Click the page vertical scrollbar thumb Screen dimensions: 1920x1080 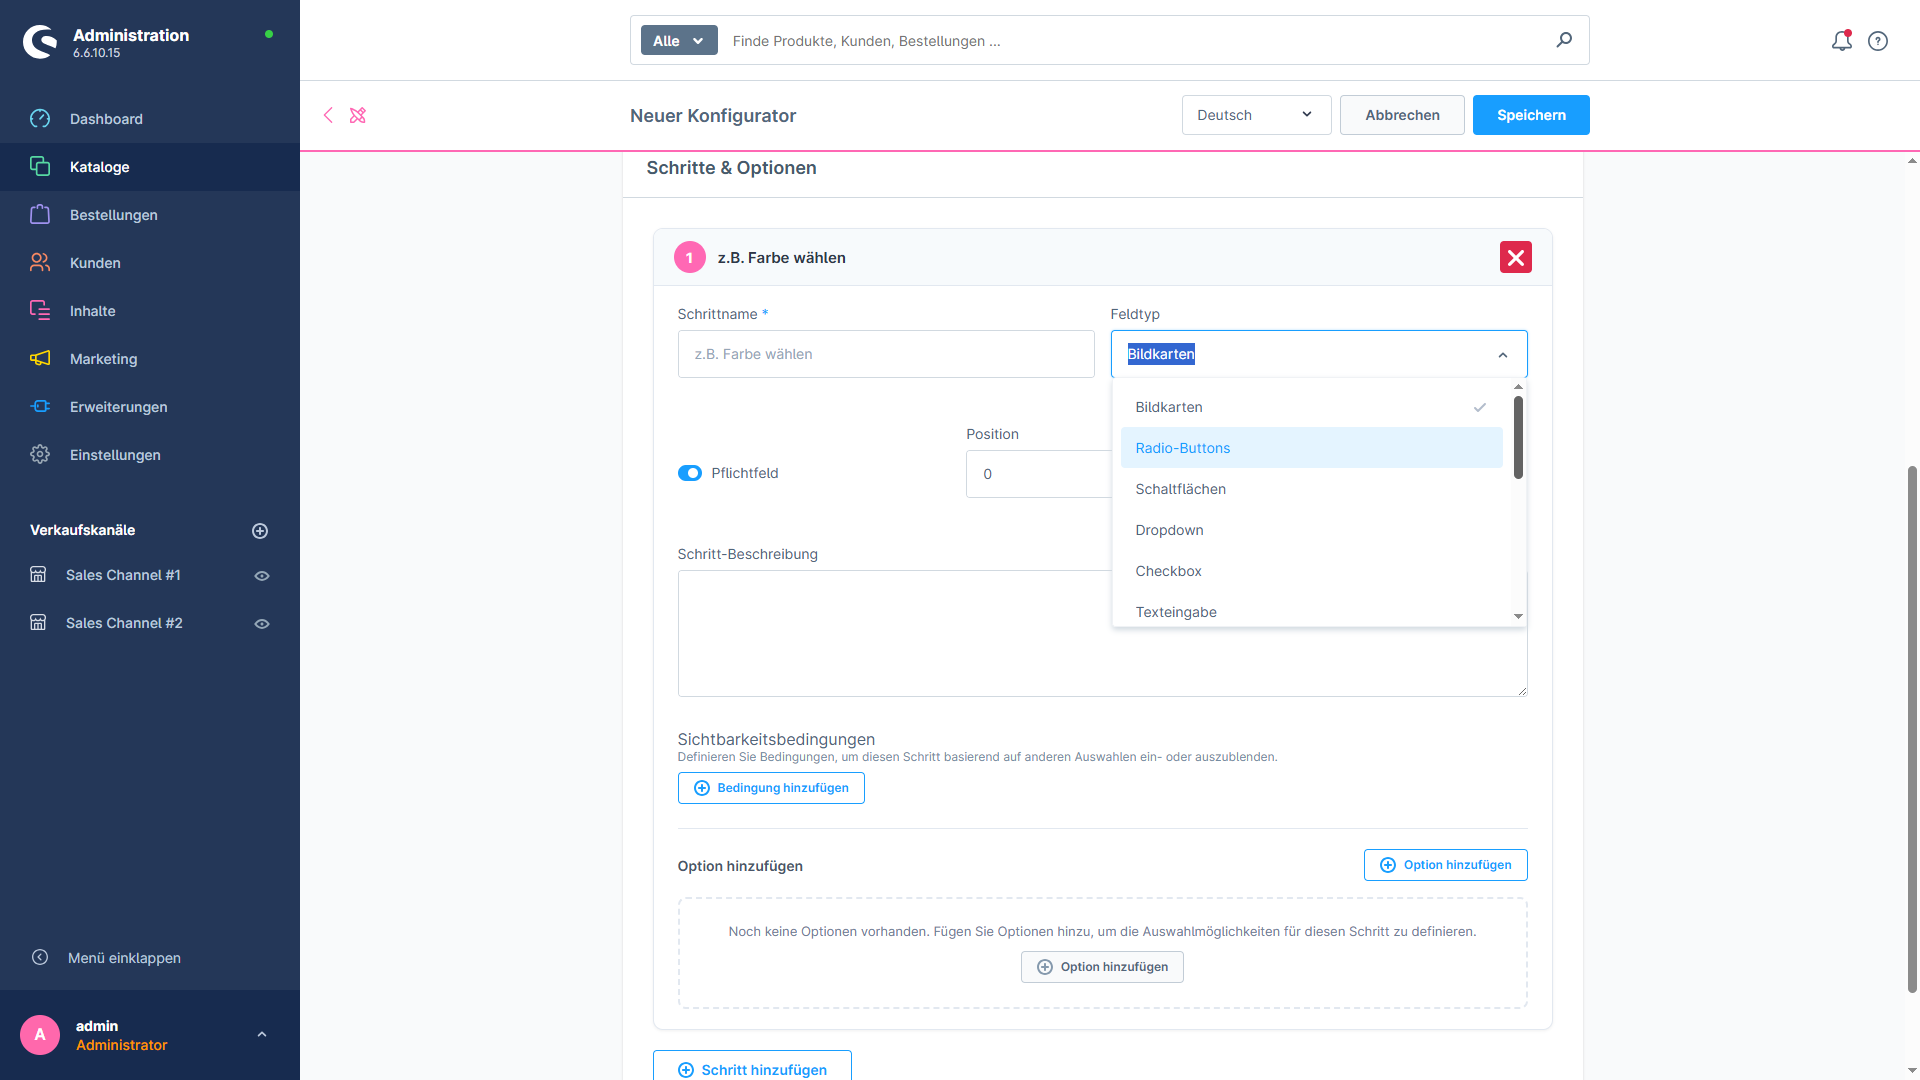(x=1912, y=729)
